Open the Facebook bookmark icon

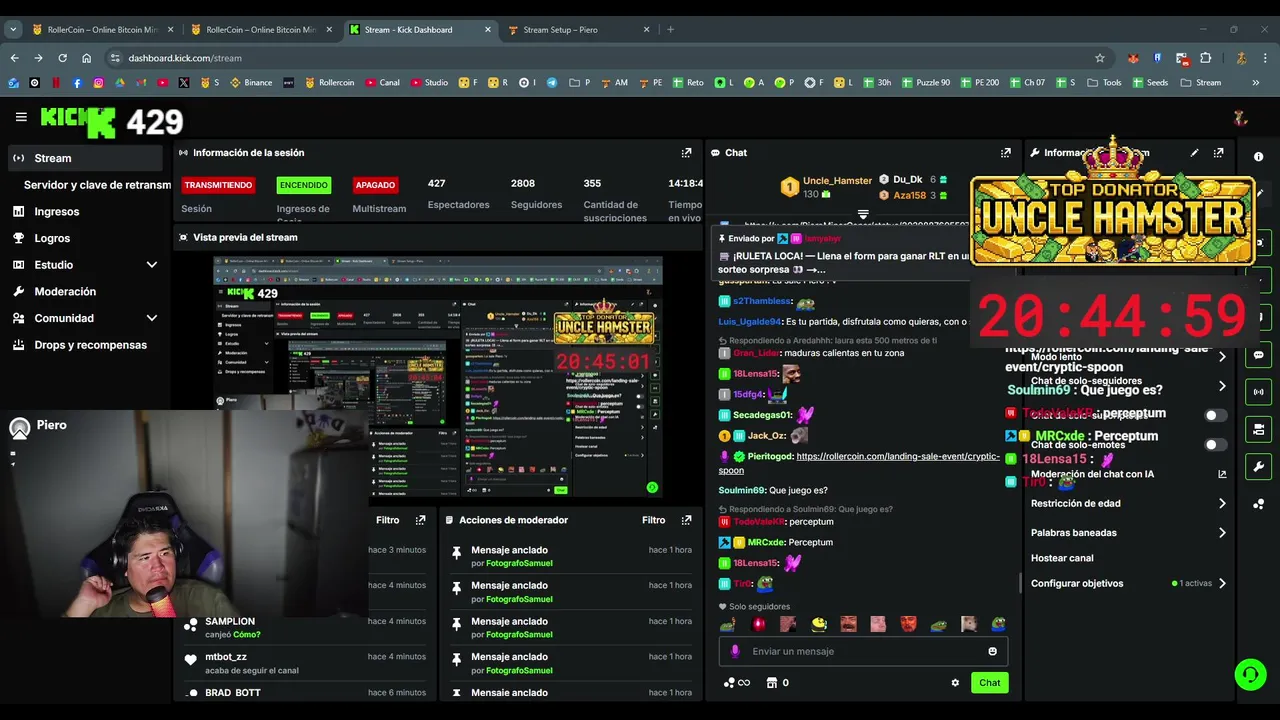click(x=78, y=83)
